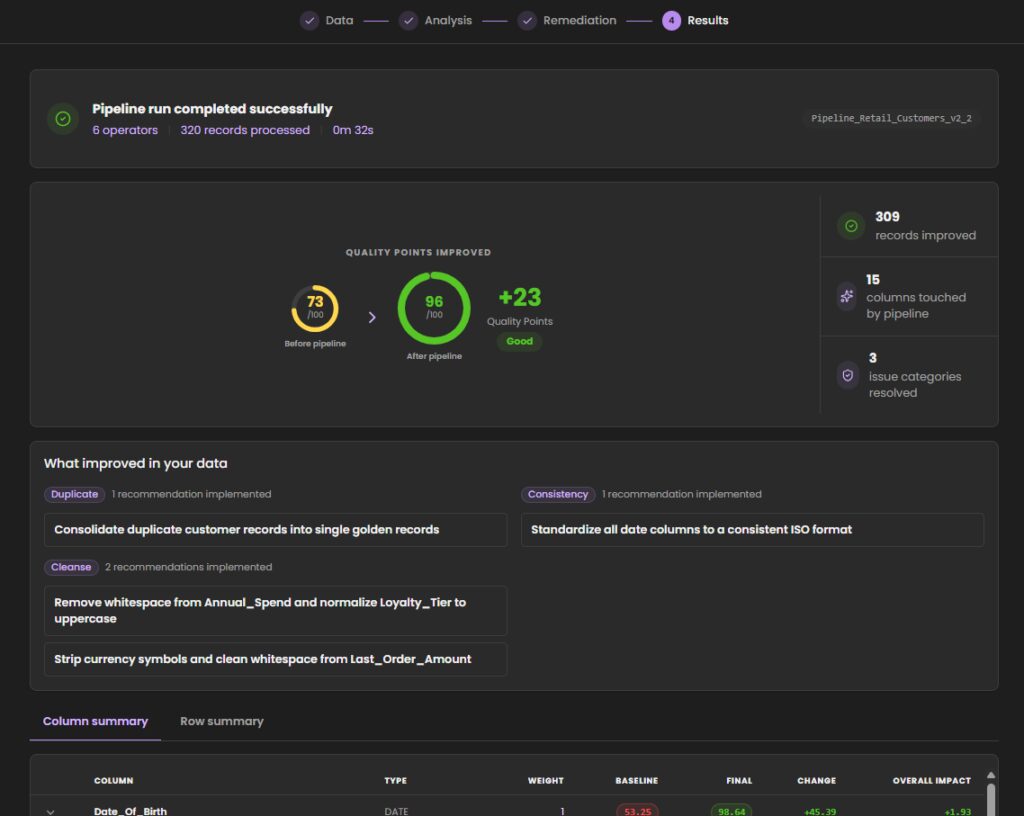Click the Pipeline run completed successfully heading
Image resolution: width=1024 pixels, height=816 pixels.
coord(212,109)
